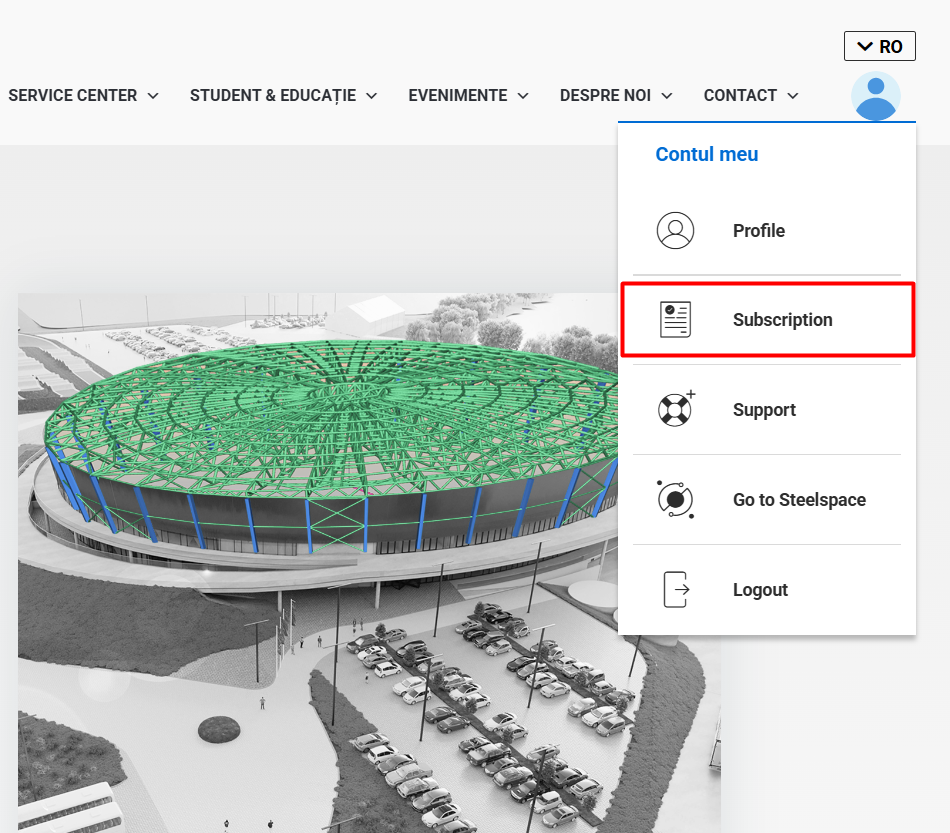Open the Evenimente menu item
Image resolution: width=950 pixels, height=833 pixels.
point(458,96)
